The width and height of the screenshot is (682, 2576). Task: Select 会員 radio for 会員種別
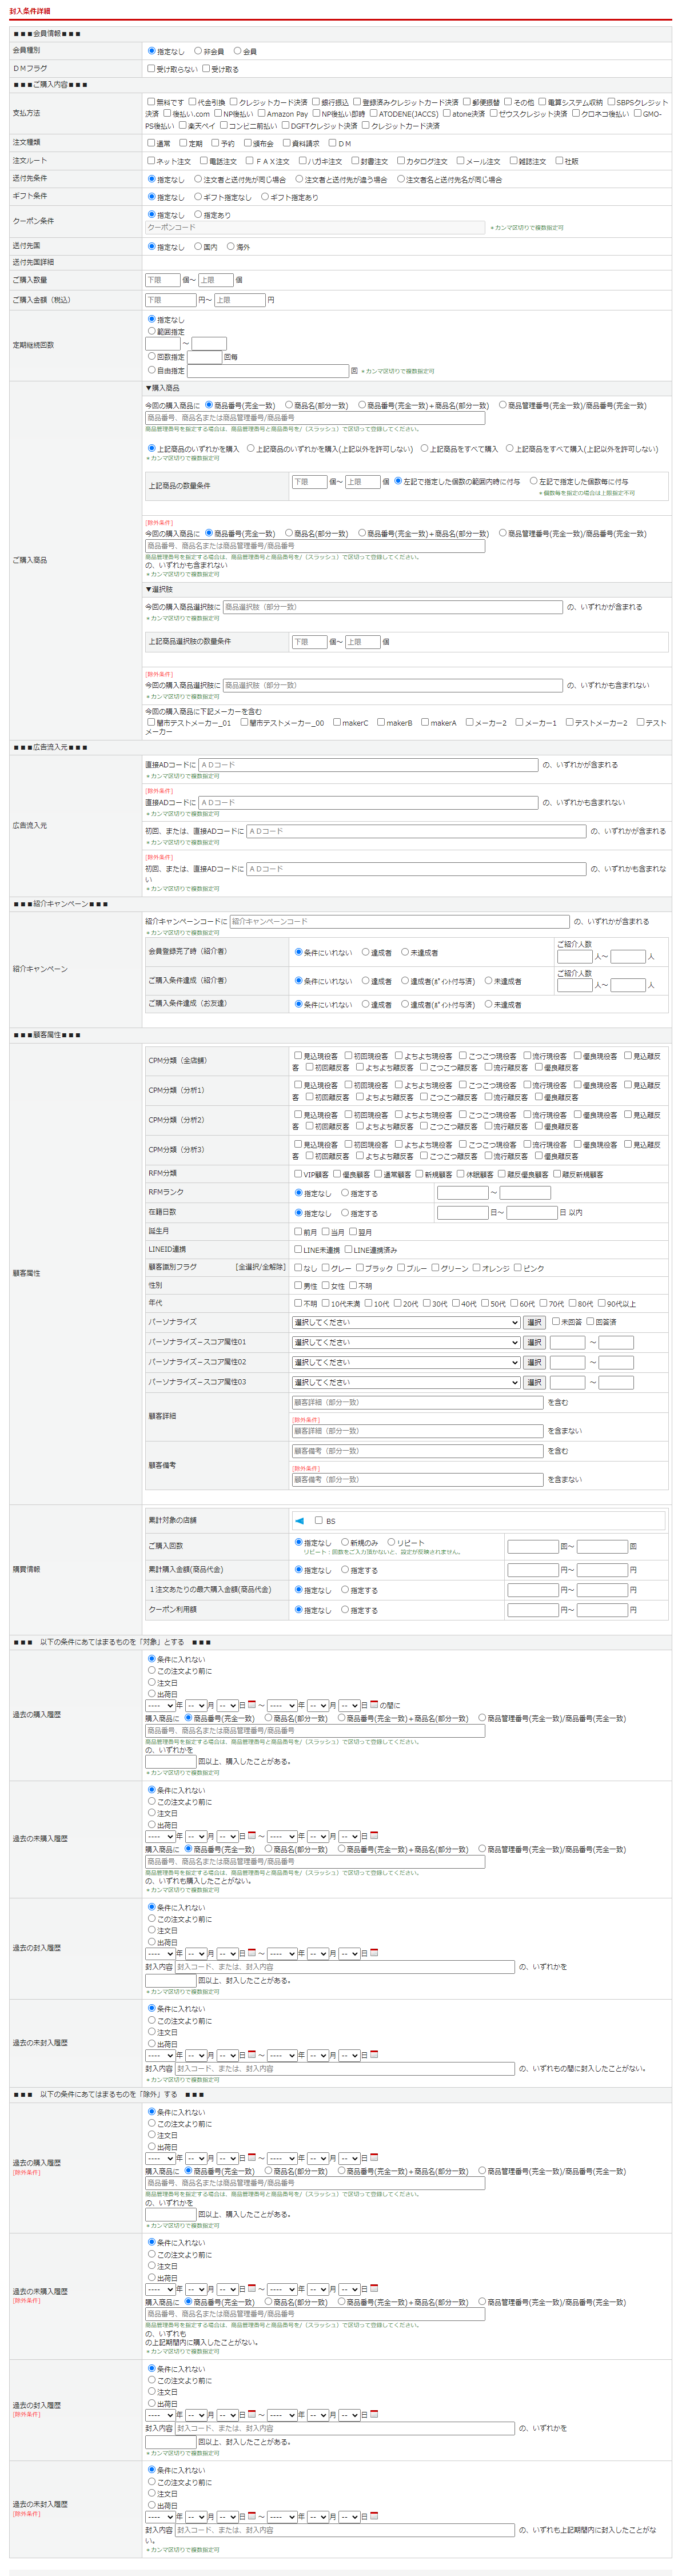(238, 51)
